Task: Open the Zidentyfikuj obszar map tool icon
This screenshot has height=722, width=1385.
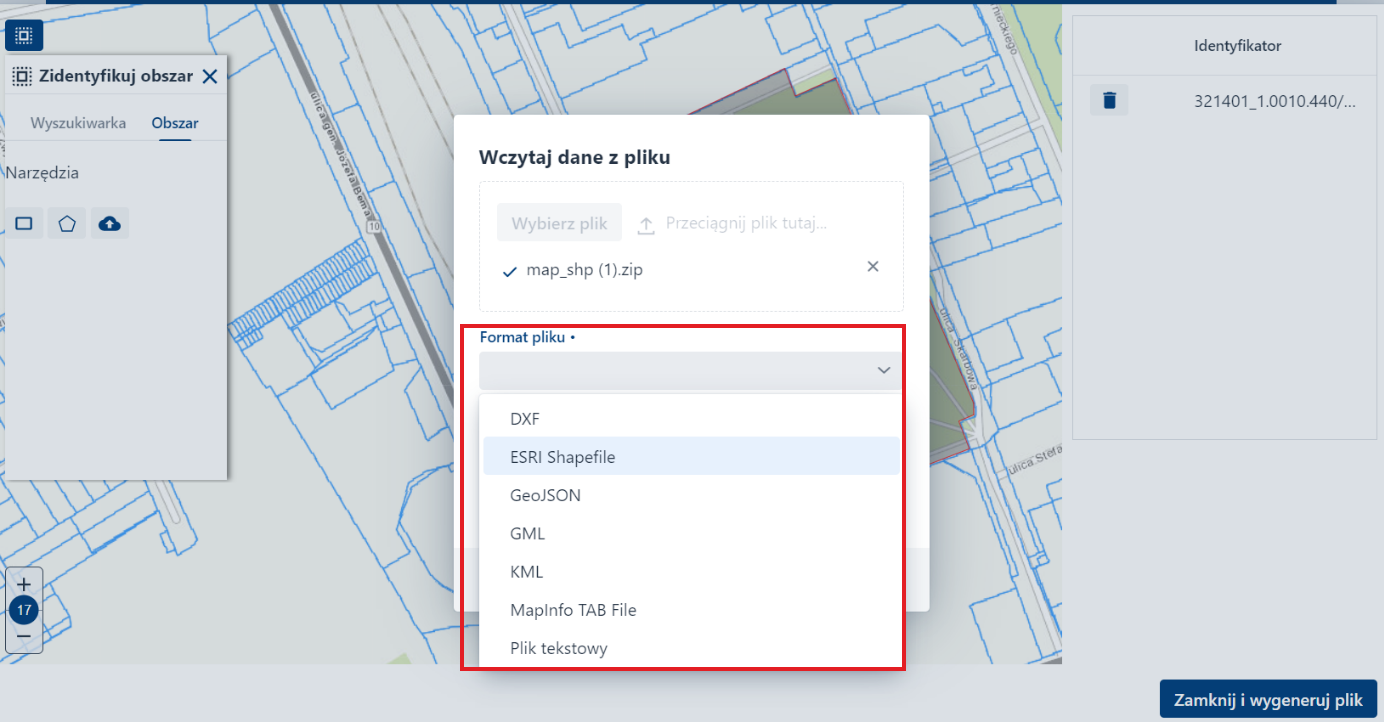Action: [x=23, y=35]
